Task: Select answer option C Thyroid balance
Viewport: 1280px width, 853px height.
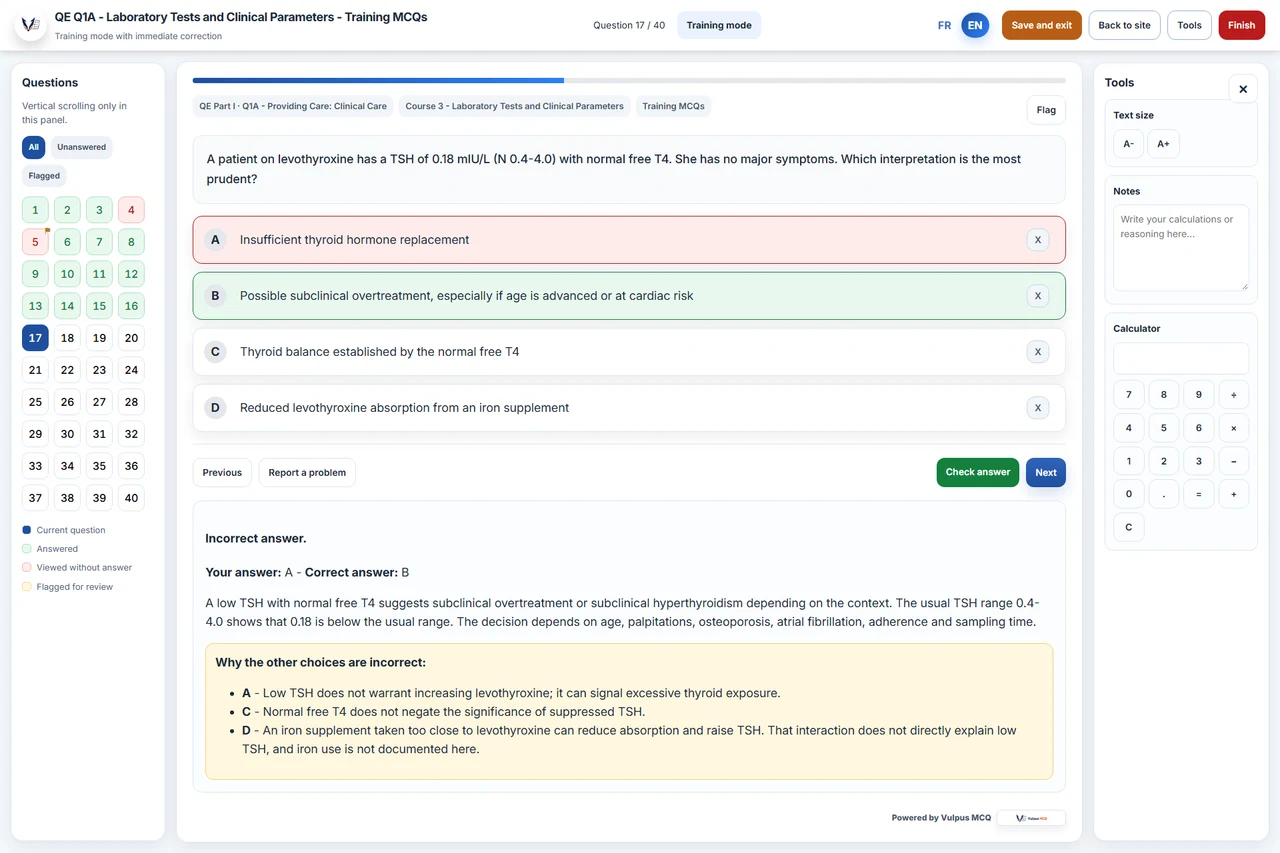Action: (629, 352)
